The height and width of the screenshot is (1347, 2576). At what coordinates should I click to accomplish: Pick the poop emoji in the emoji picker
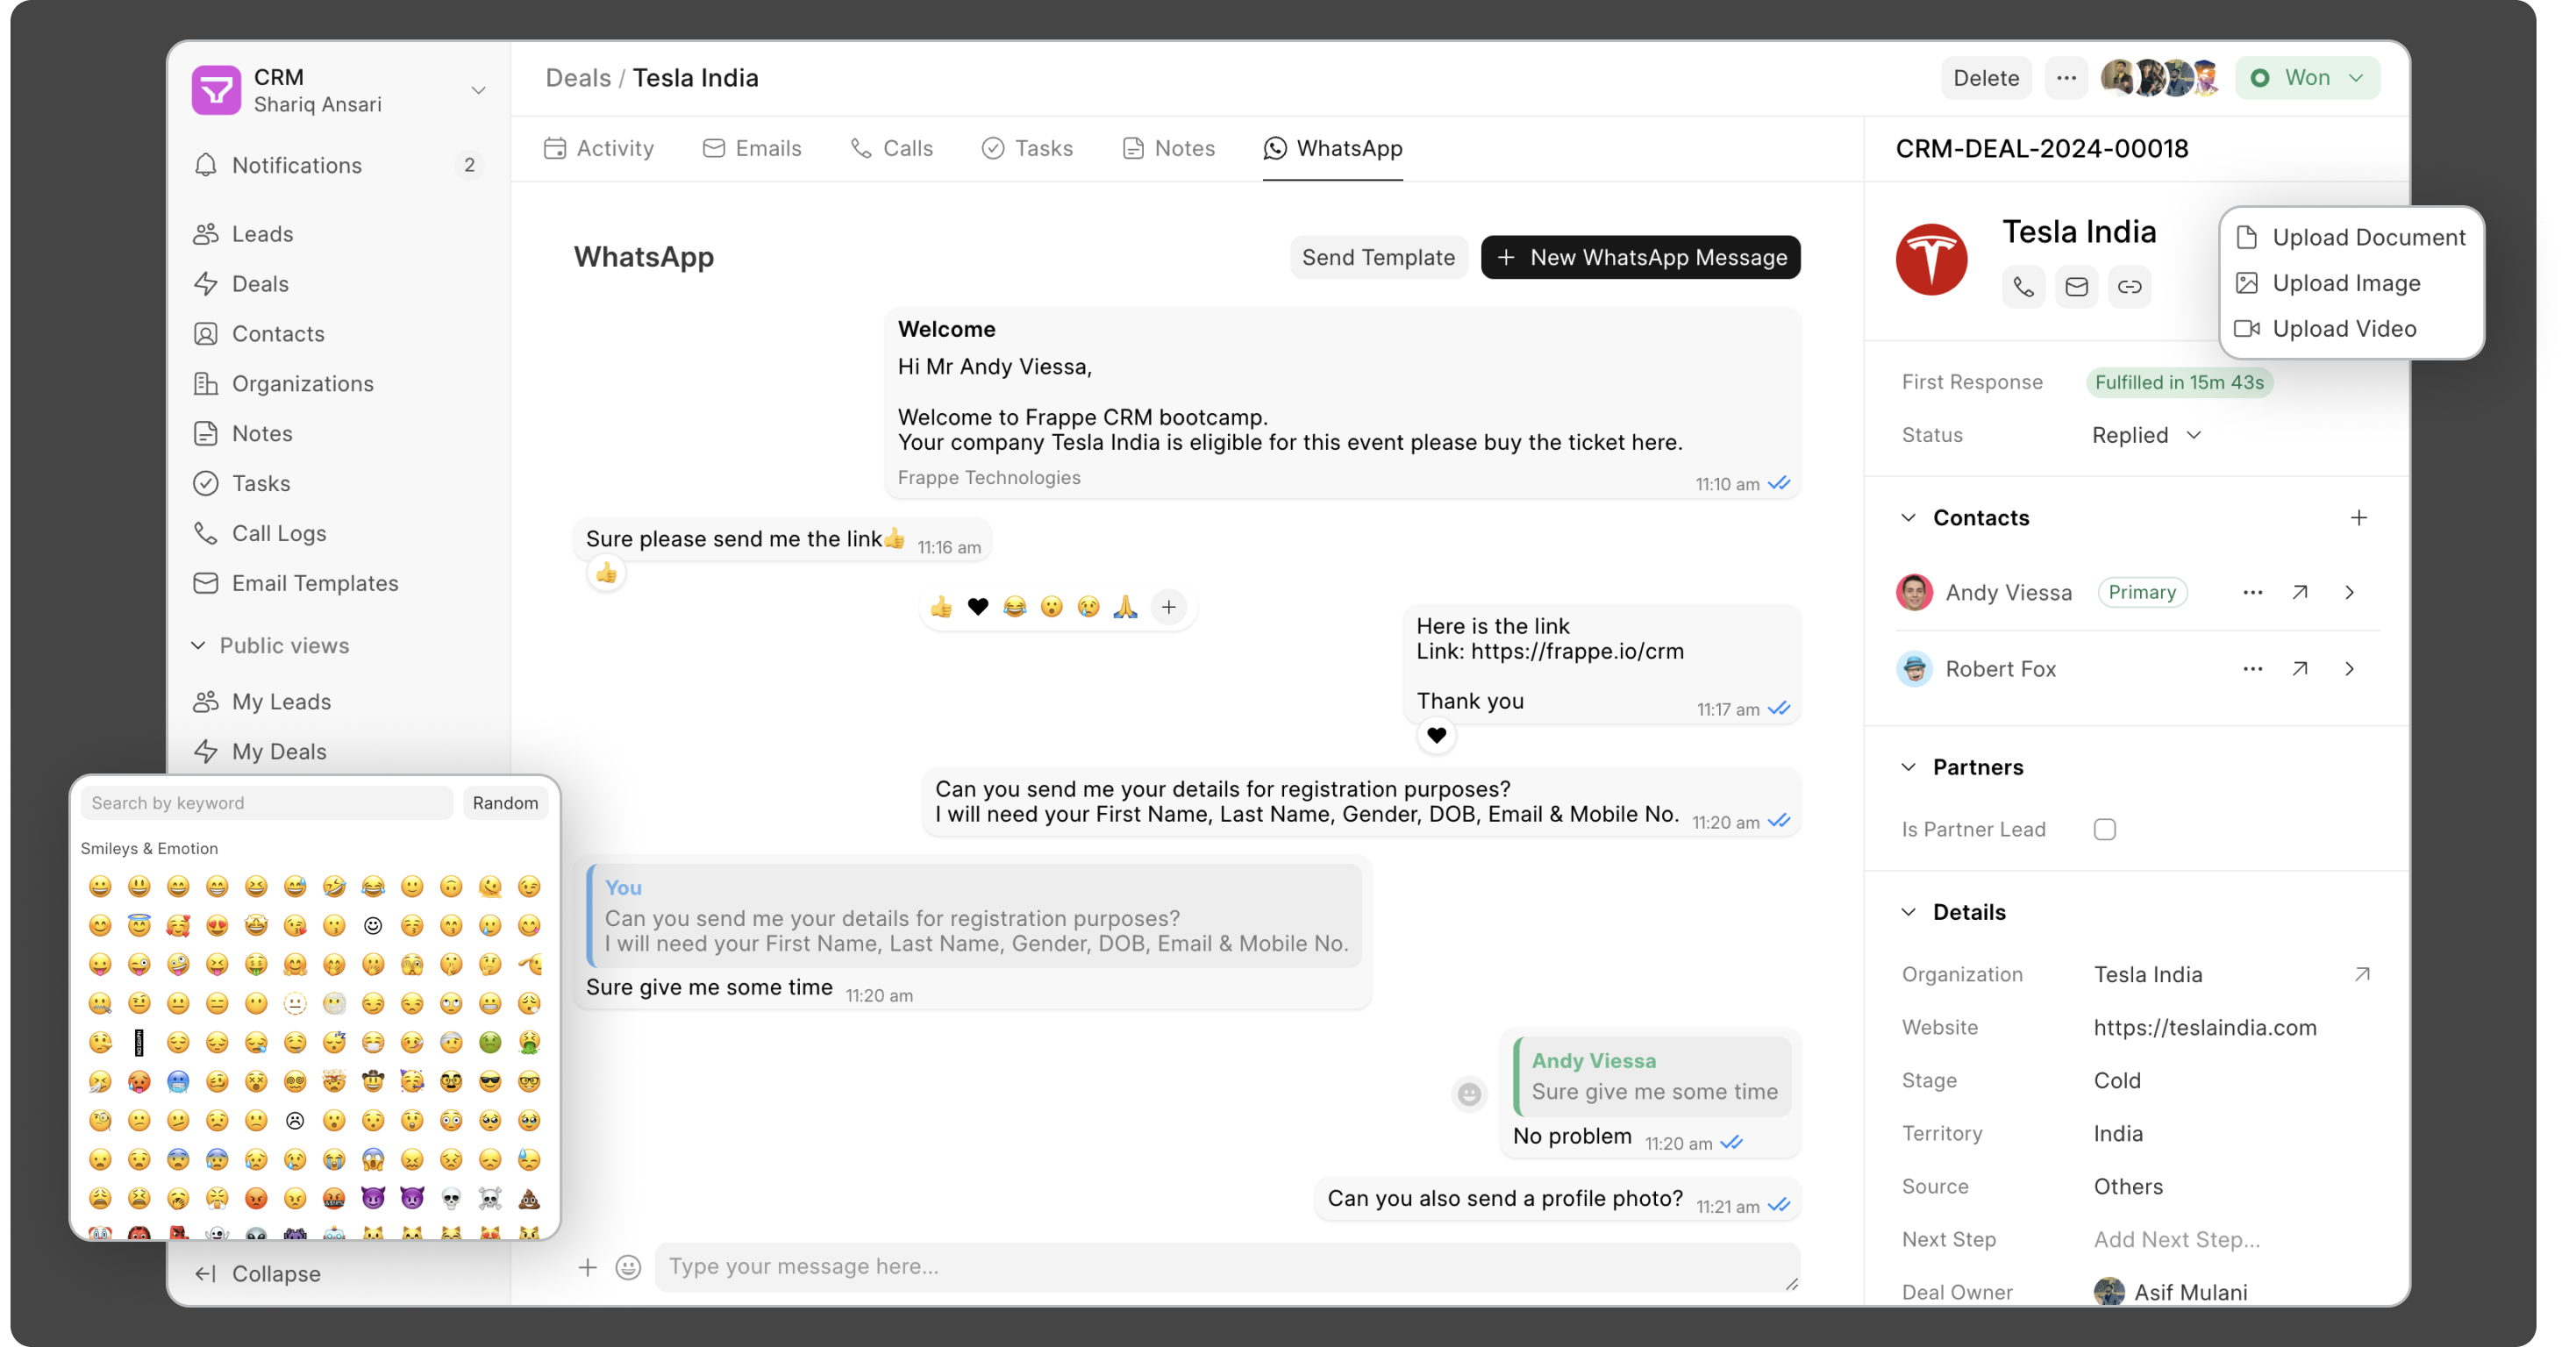point(529,1198)
